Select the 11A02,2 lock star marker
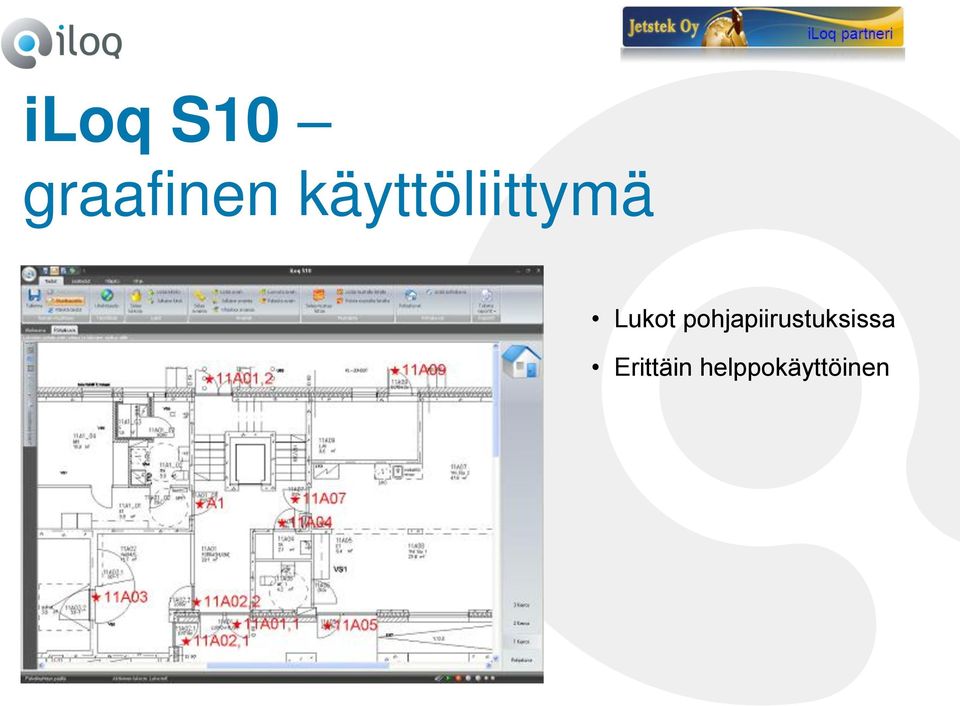 click(x=196, y=603)
